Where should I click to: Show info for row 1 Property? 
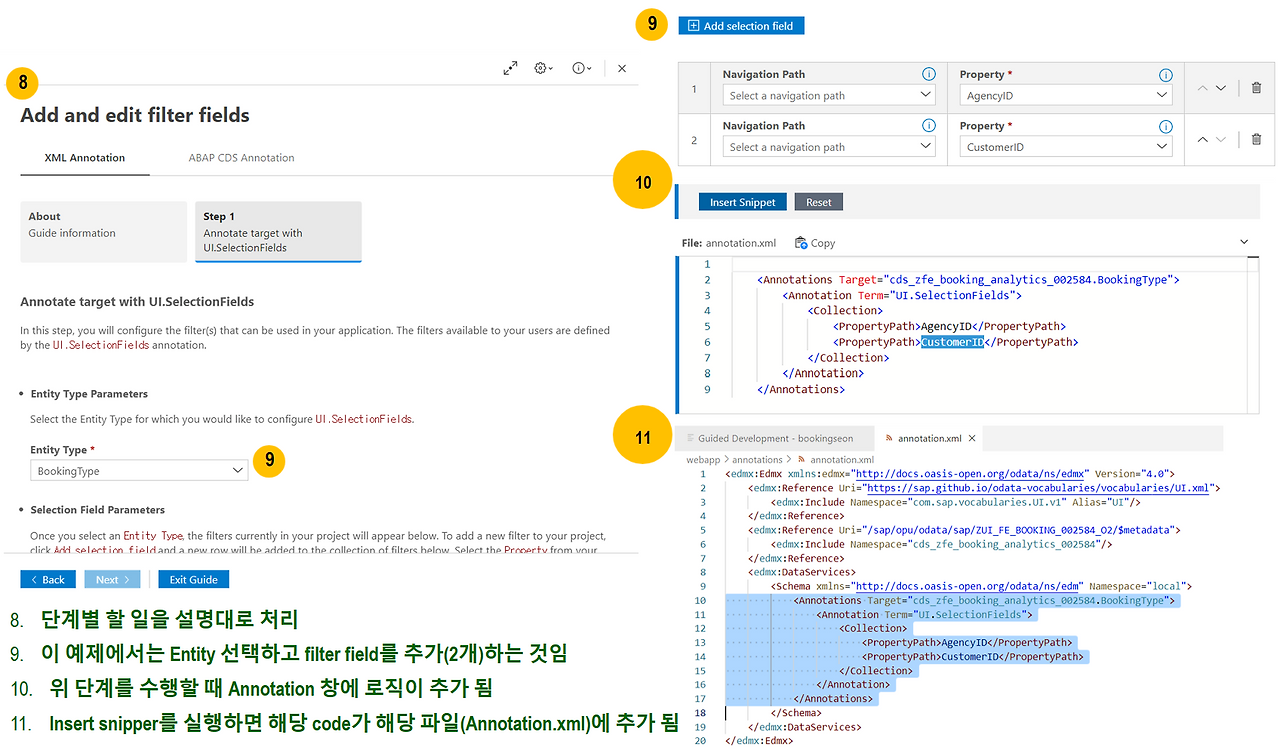pos(1165,74)
